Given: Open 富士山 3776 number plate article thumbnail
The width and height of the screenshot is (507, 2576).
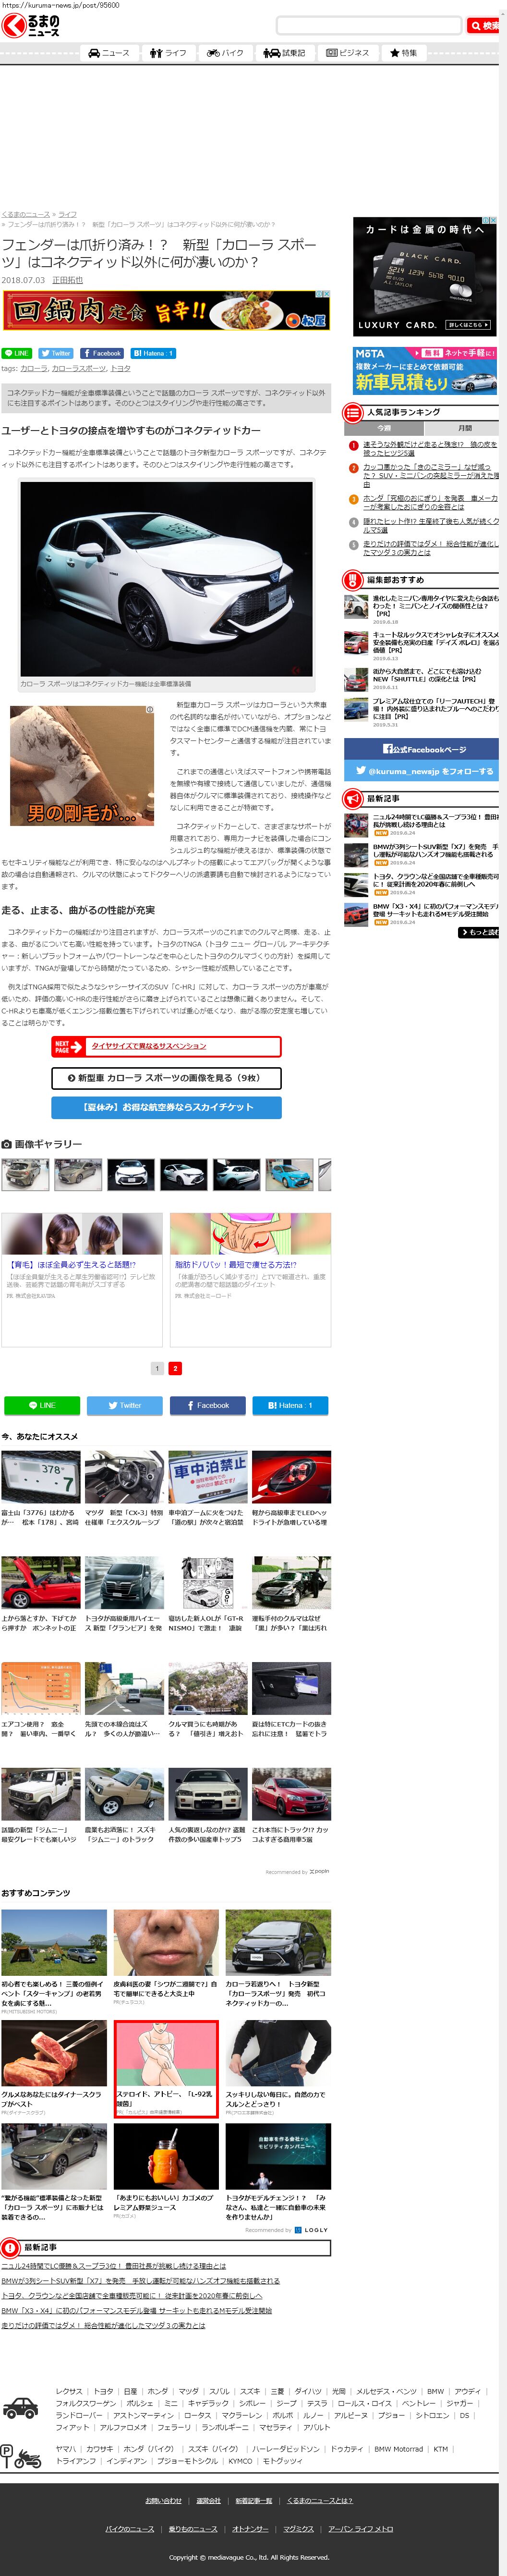Looking at the screenshot, I should click(x=41, y=1477).
